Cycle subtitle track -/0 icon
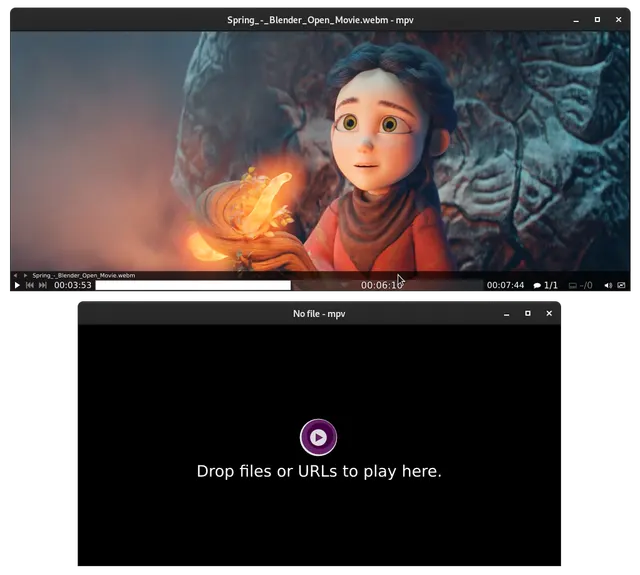Image resolution: width=640 pixels, height=575 pixels. (x=580, y=285)
